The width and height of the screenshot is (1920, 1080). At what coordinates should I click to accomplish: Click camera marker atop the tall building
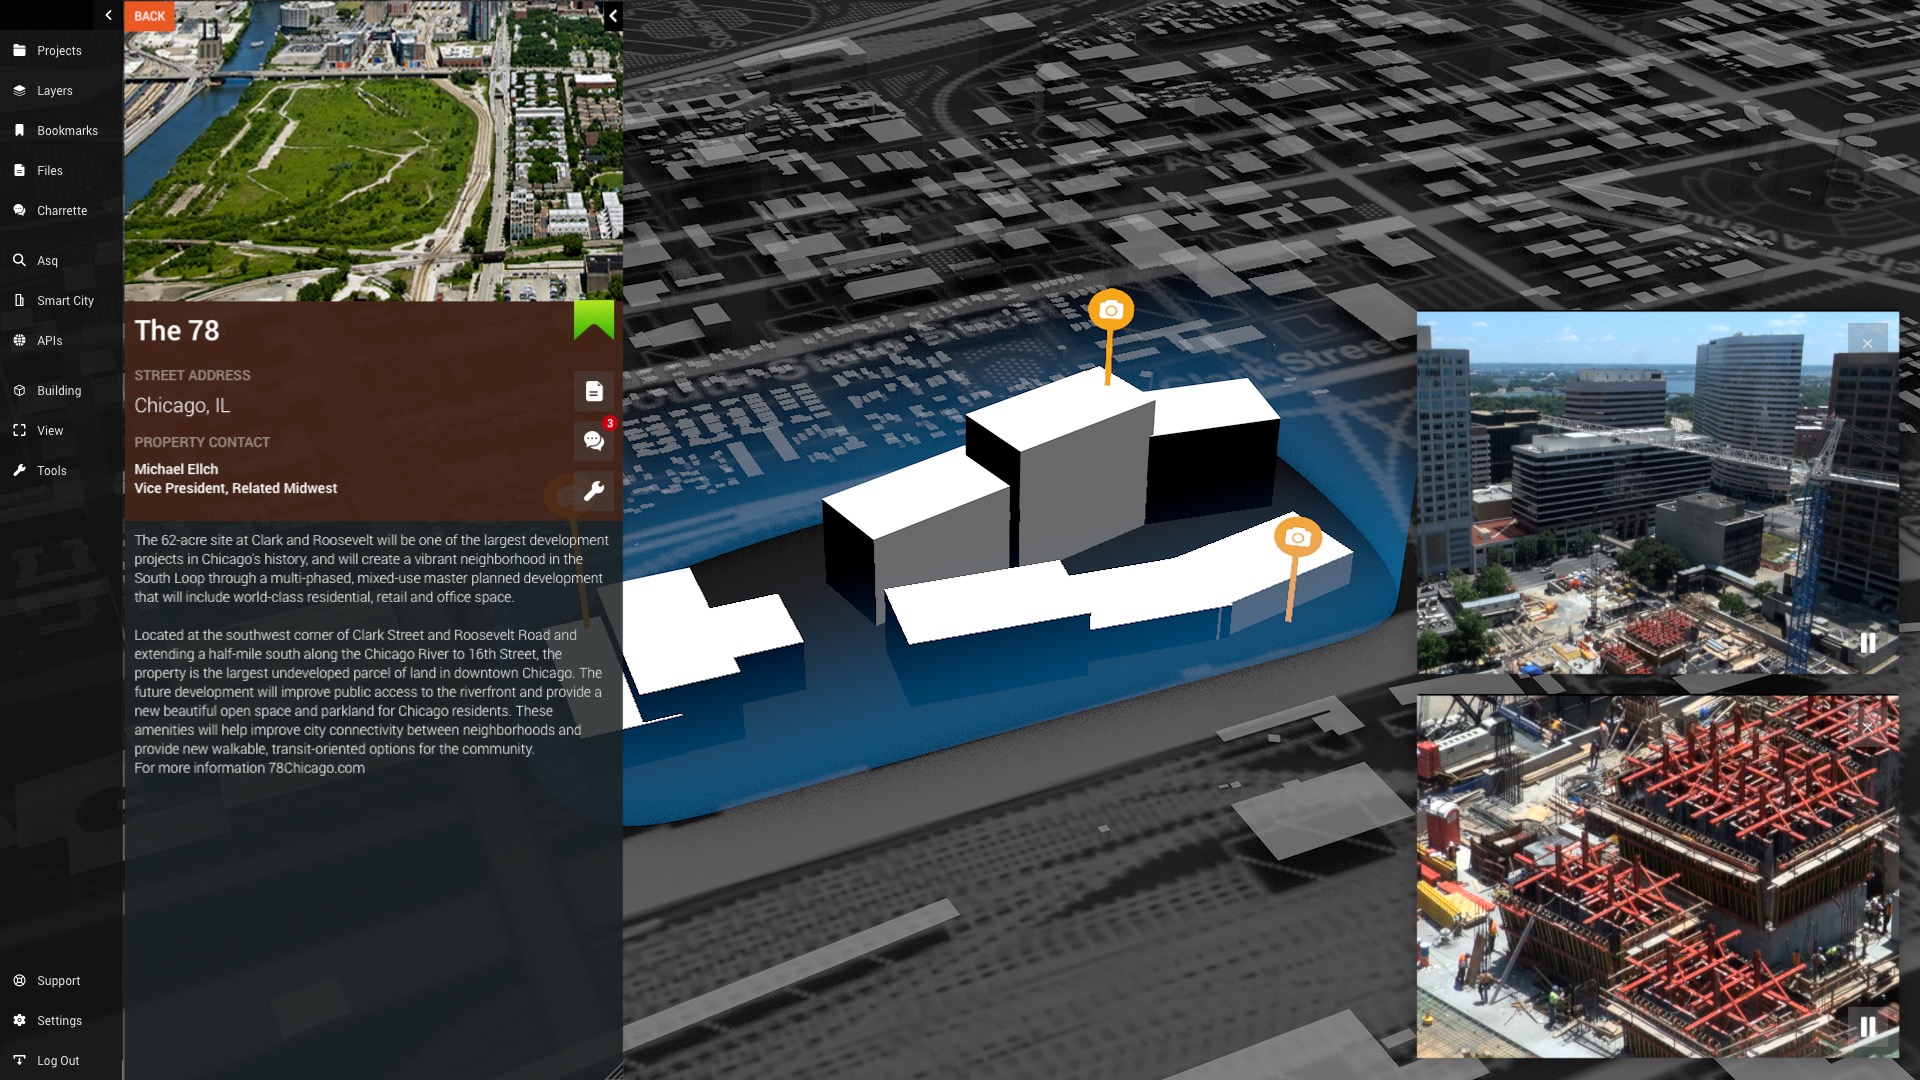[x=1110, y=311]
